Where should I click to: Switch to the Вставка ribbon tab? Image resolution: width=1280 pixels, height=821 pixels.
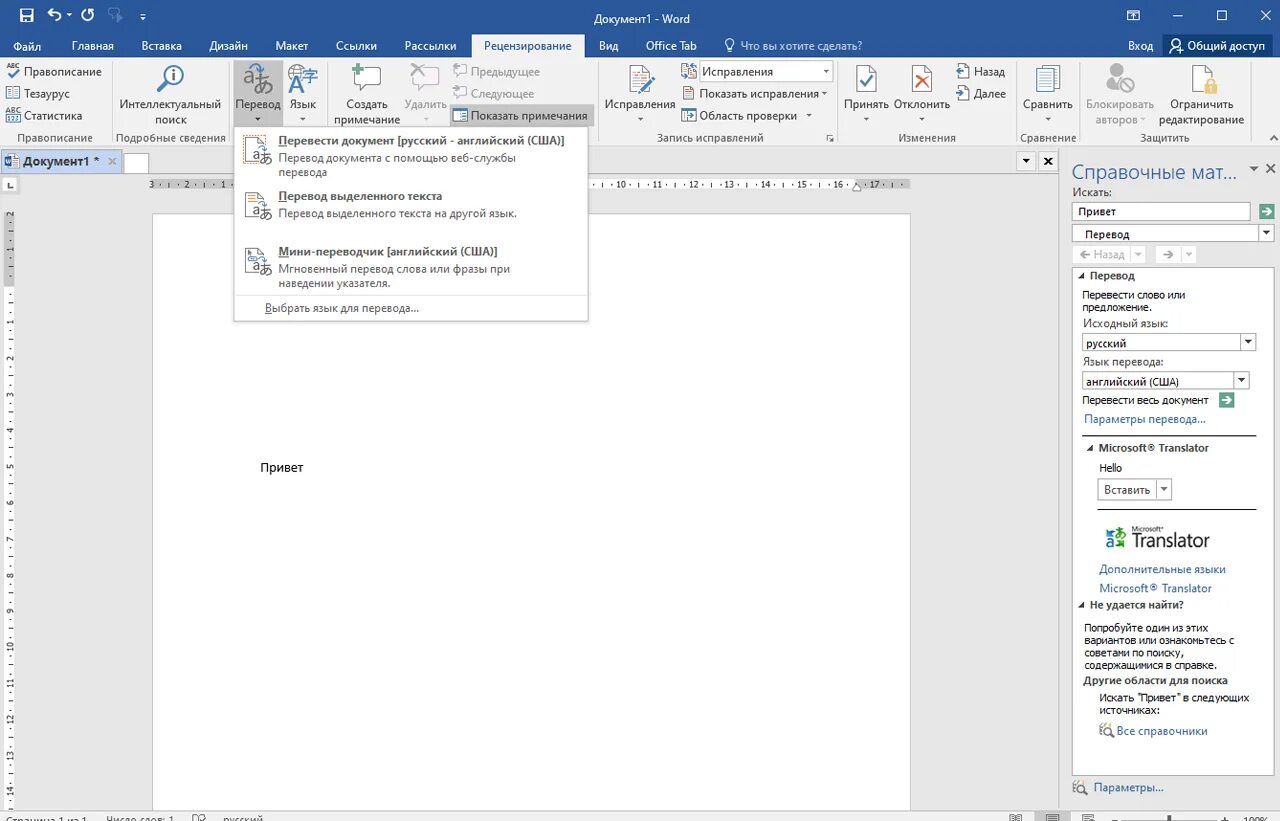162,46
